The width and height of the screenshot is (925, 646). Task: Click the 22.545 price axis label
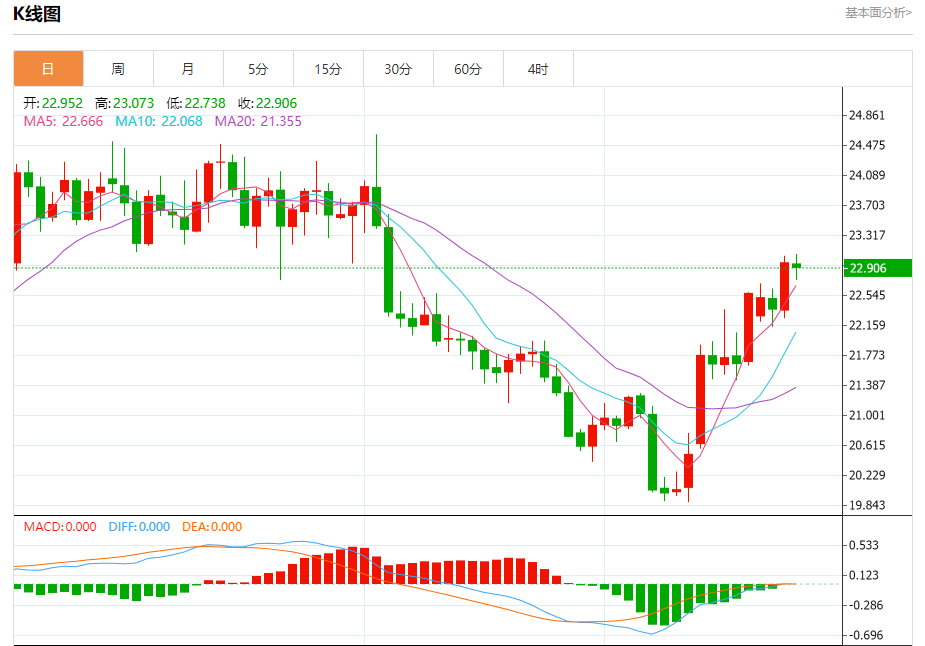pyautogui.click(x=867, y=295)
